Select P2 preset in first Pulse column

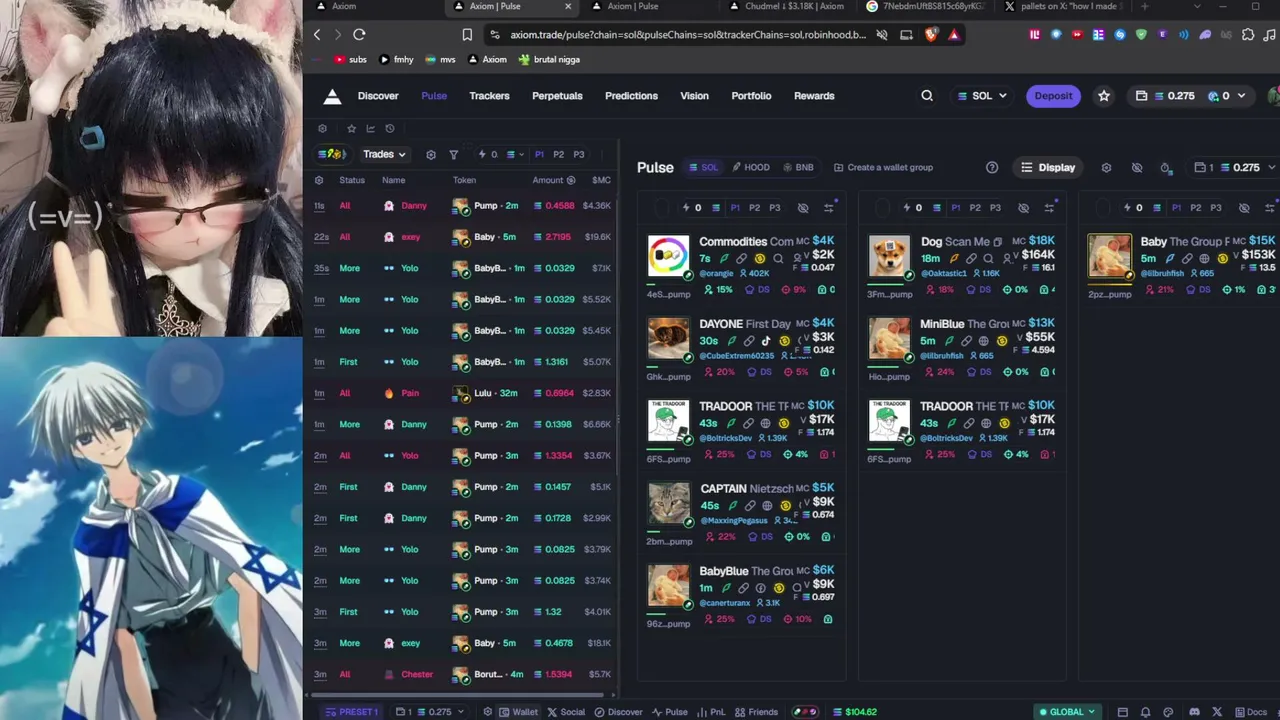point(755,208)
